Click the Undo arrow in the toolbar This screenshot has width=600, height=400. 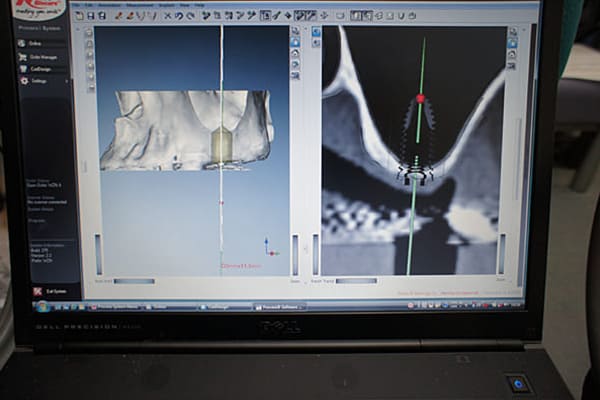(179, 15)
